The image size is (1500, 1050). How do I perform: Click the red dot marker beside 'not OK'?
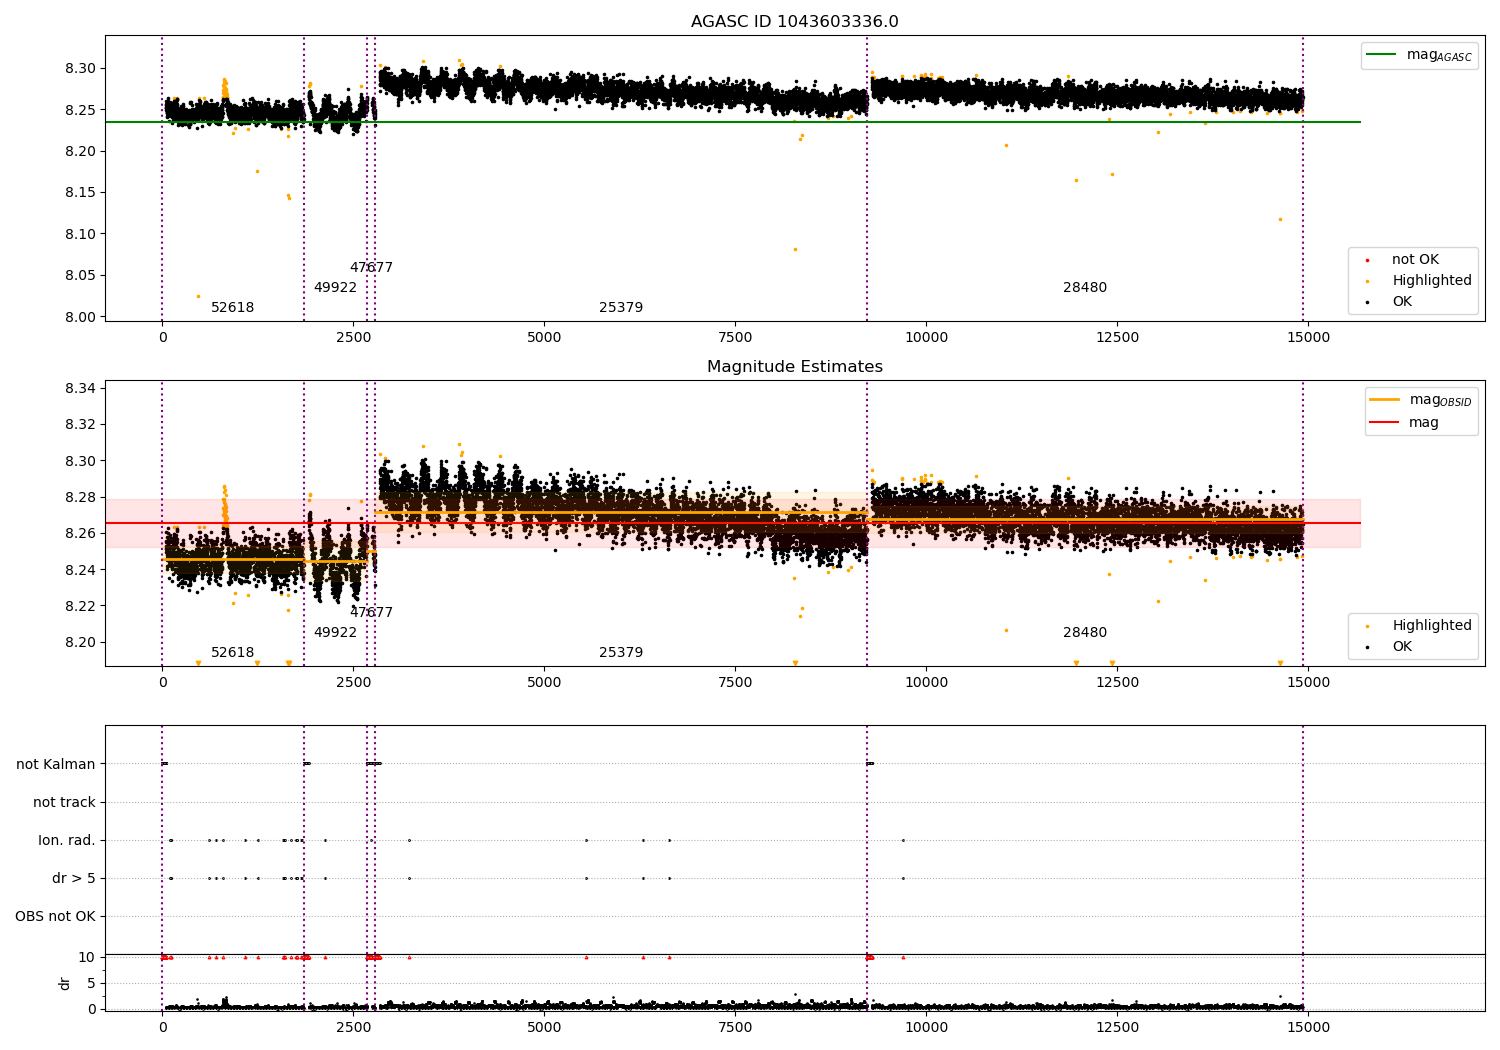pos(1367,261)
